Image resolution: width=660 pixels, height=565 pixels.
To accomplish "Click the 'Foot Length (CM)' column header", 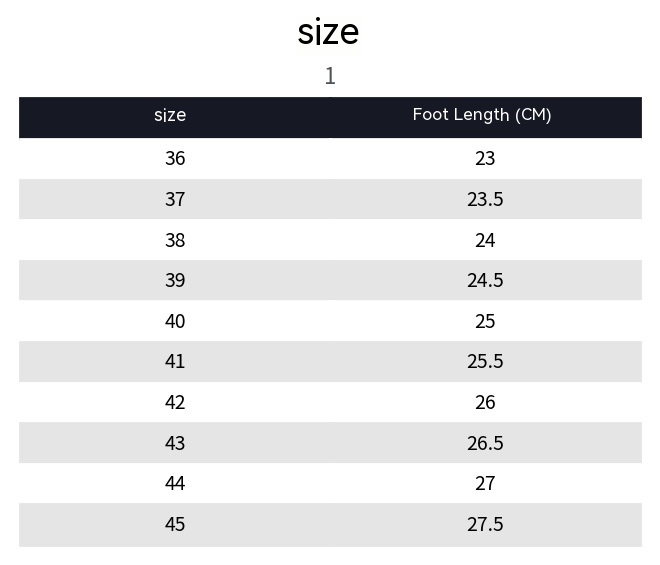I will 482,115.
